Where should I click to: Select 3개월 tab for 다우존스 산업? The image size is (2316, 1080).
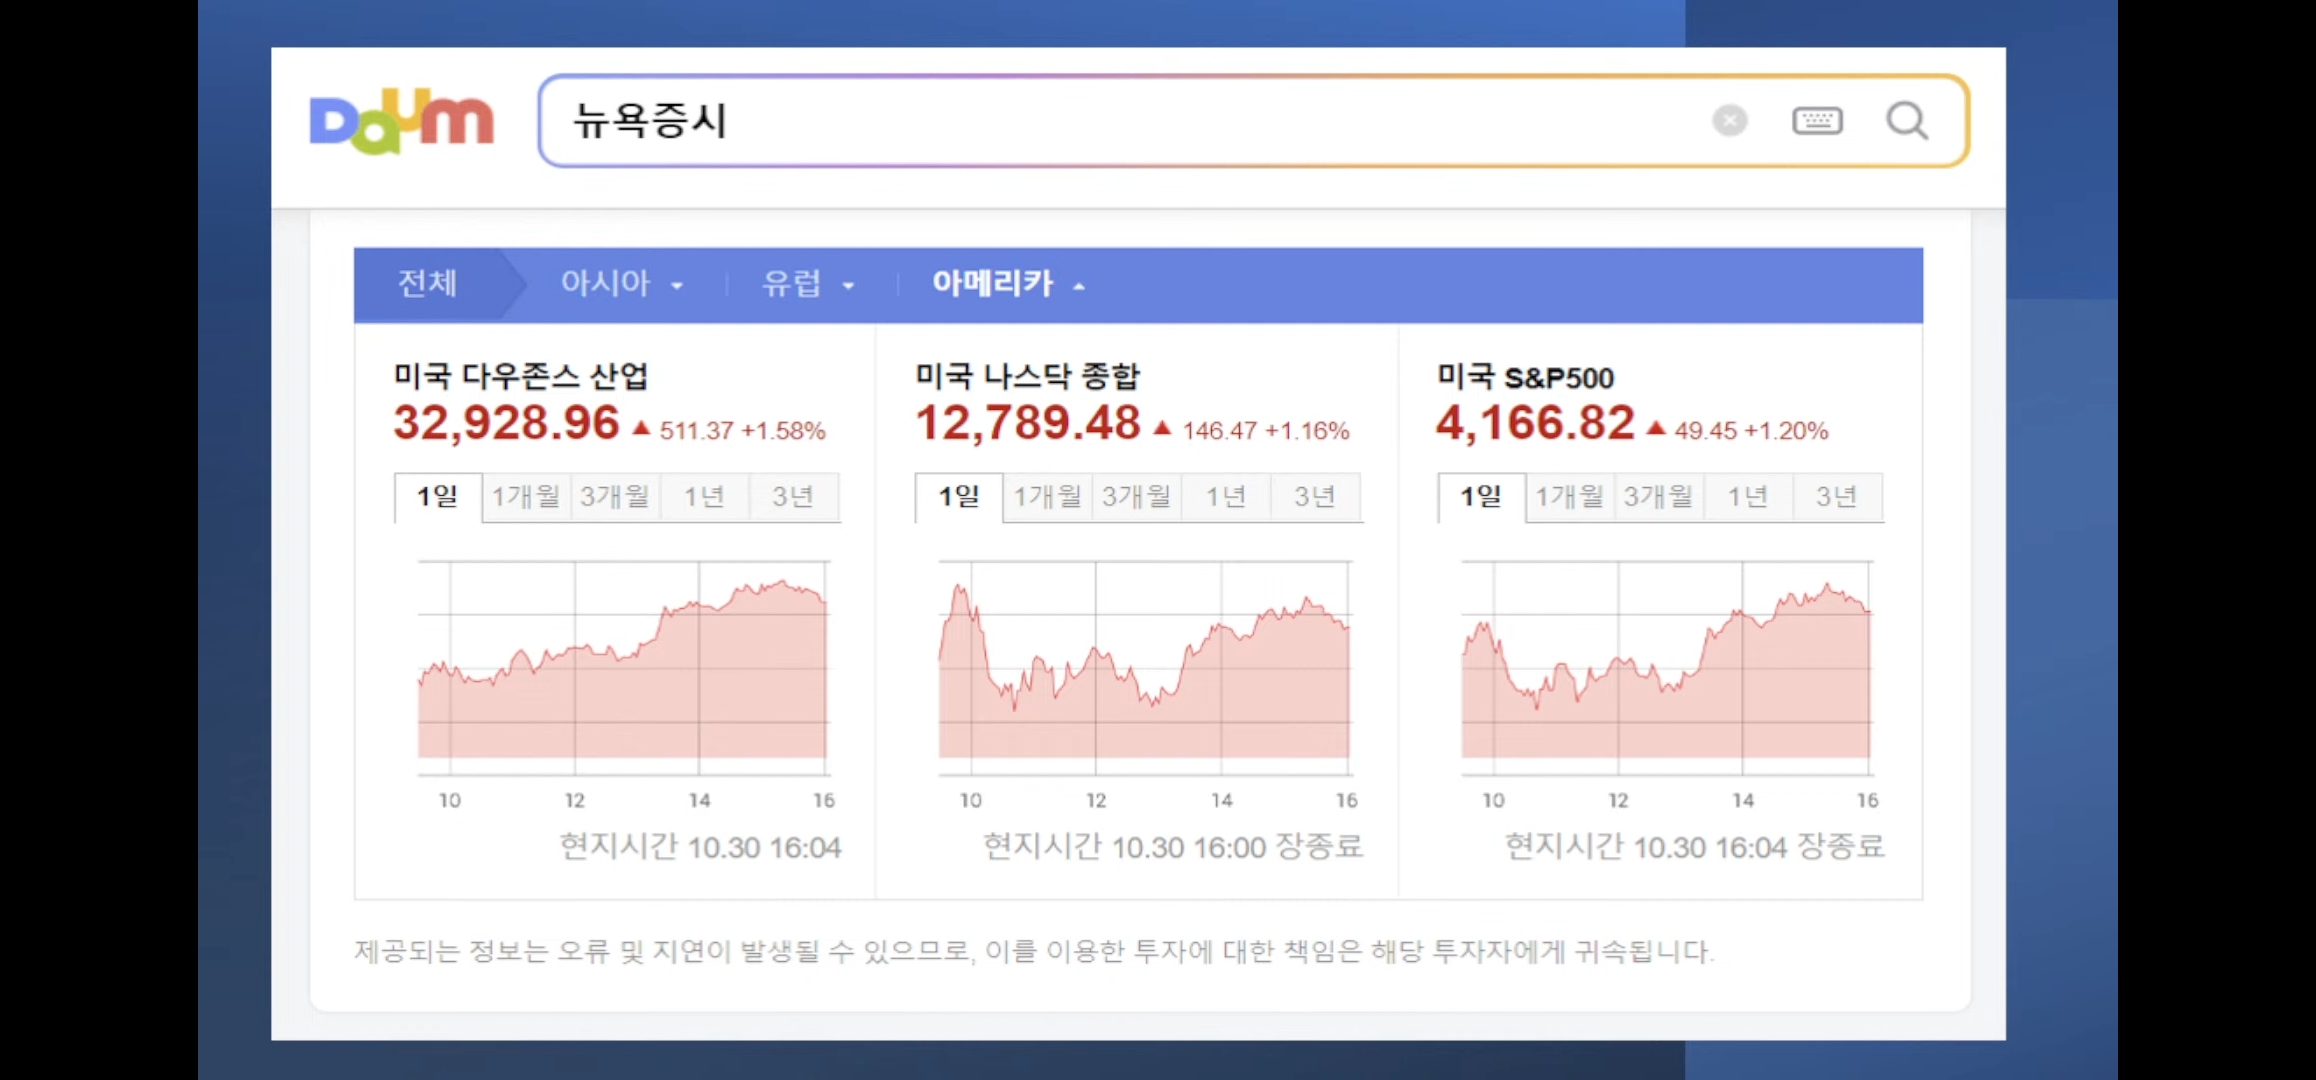click(615, 497)
